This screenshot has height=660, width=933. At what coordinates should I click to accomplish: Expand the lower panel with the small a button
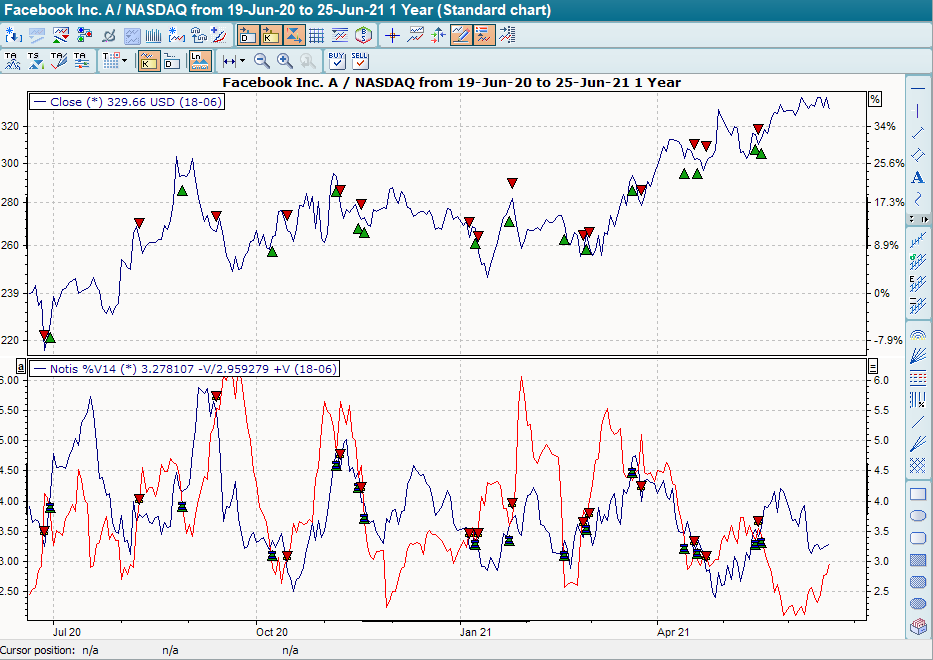pos(20,368)
